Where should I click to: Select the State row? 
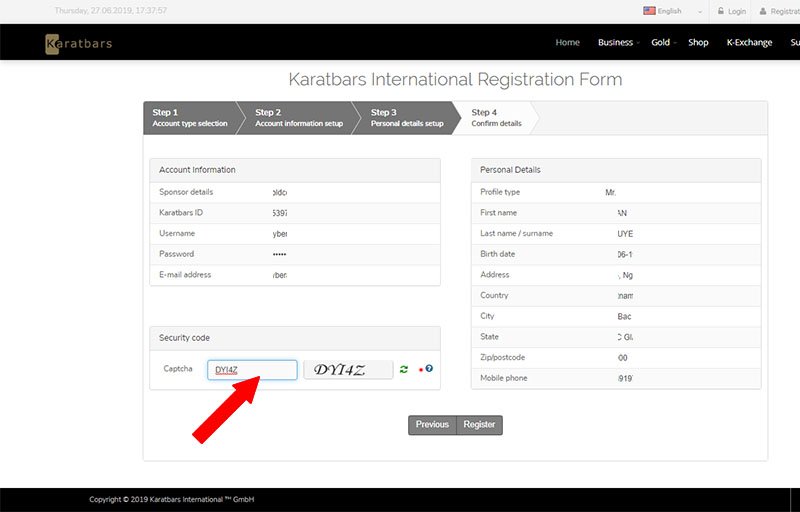click(x=616, y=337)
